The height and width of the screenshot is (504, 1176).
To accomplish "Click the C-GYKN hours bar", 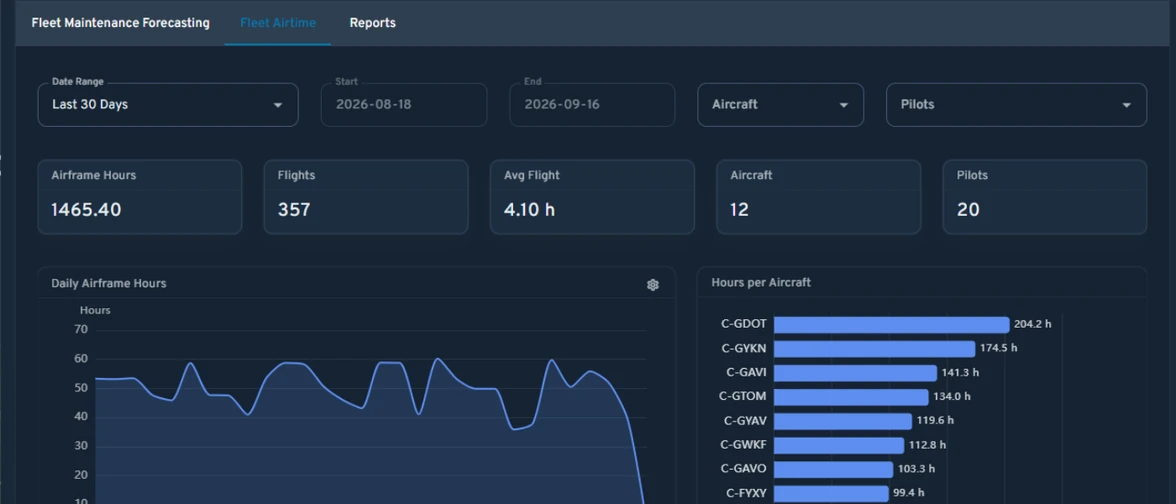I will [874, 349].
